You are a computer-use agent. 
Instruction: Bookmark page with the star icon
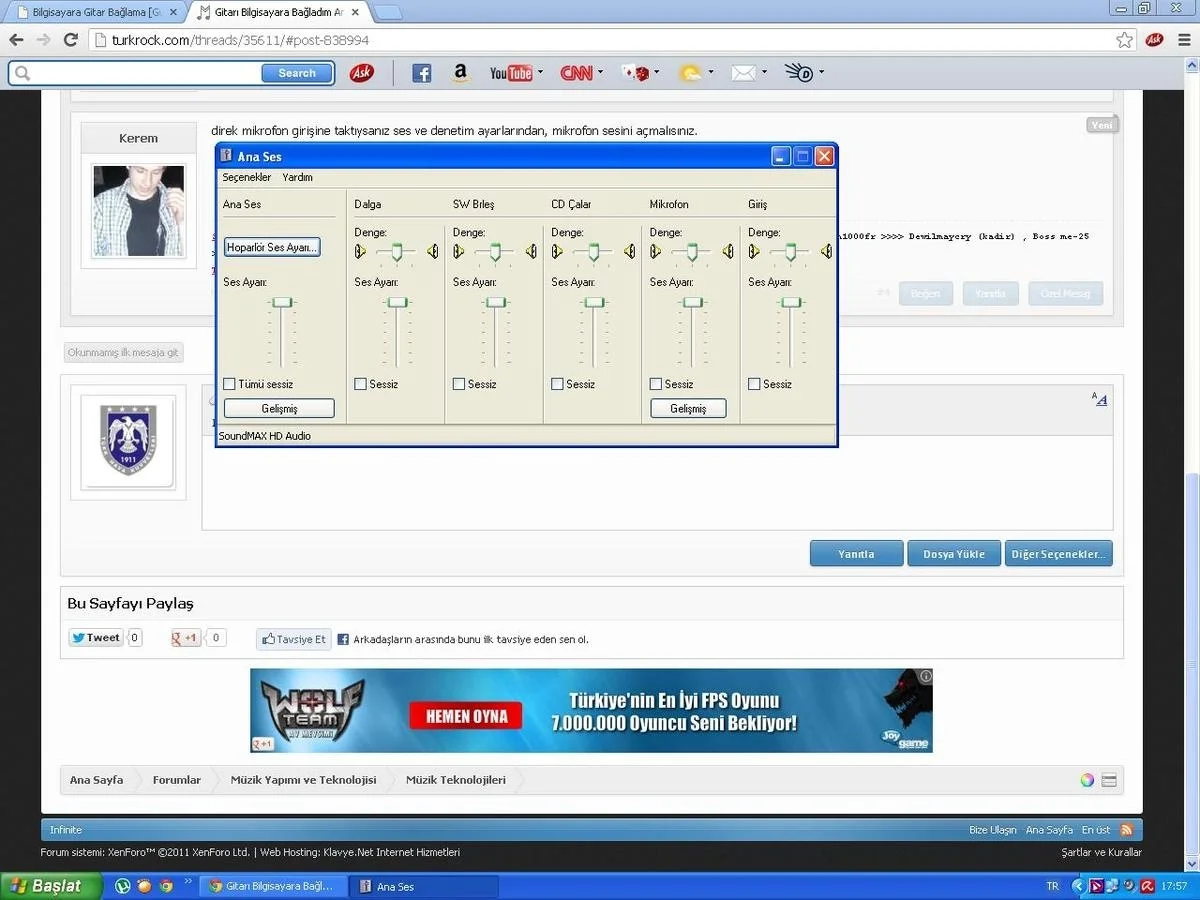click(x=1125, y=40)
